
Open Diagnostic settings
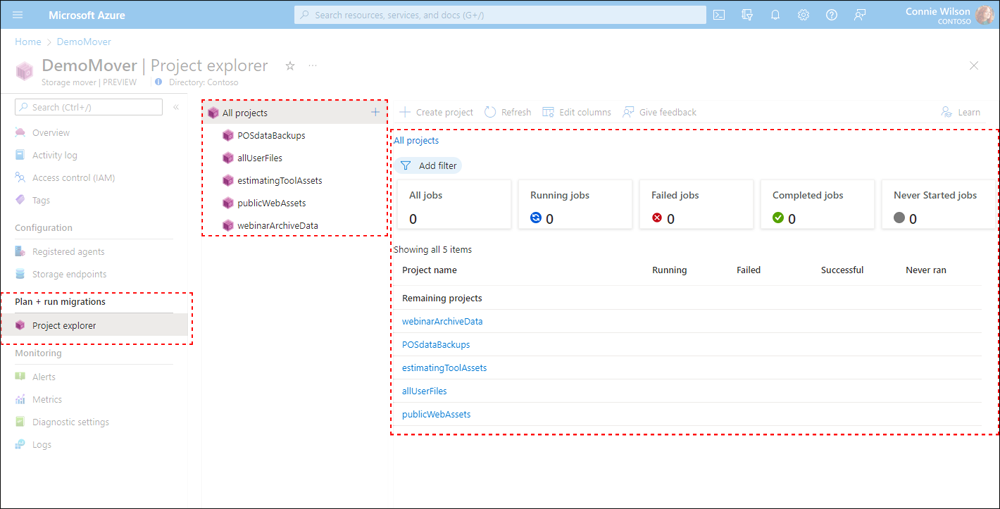coord(70,422)
